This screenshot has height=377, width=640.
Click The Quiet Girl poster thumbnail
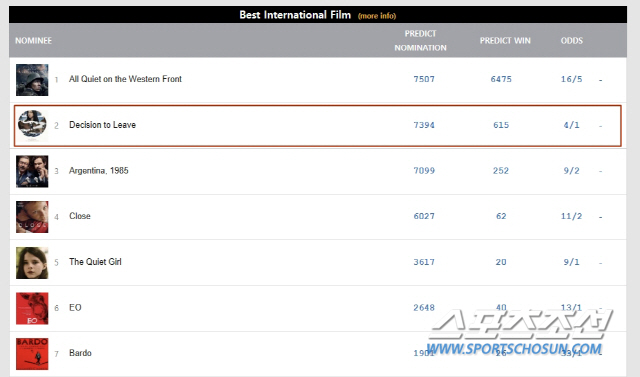(32, 263)
